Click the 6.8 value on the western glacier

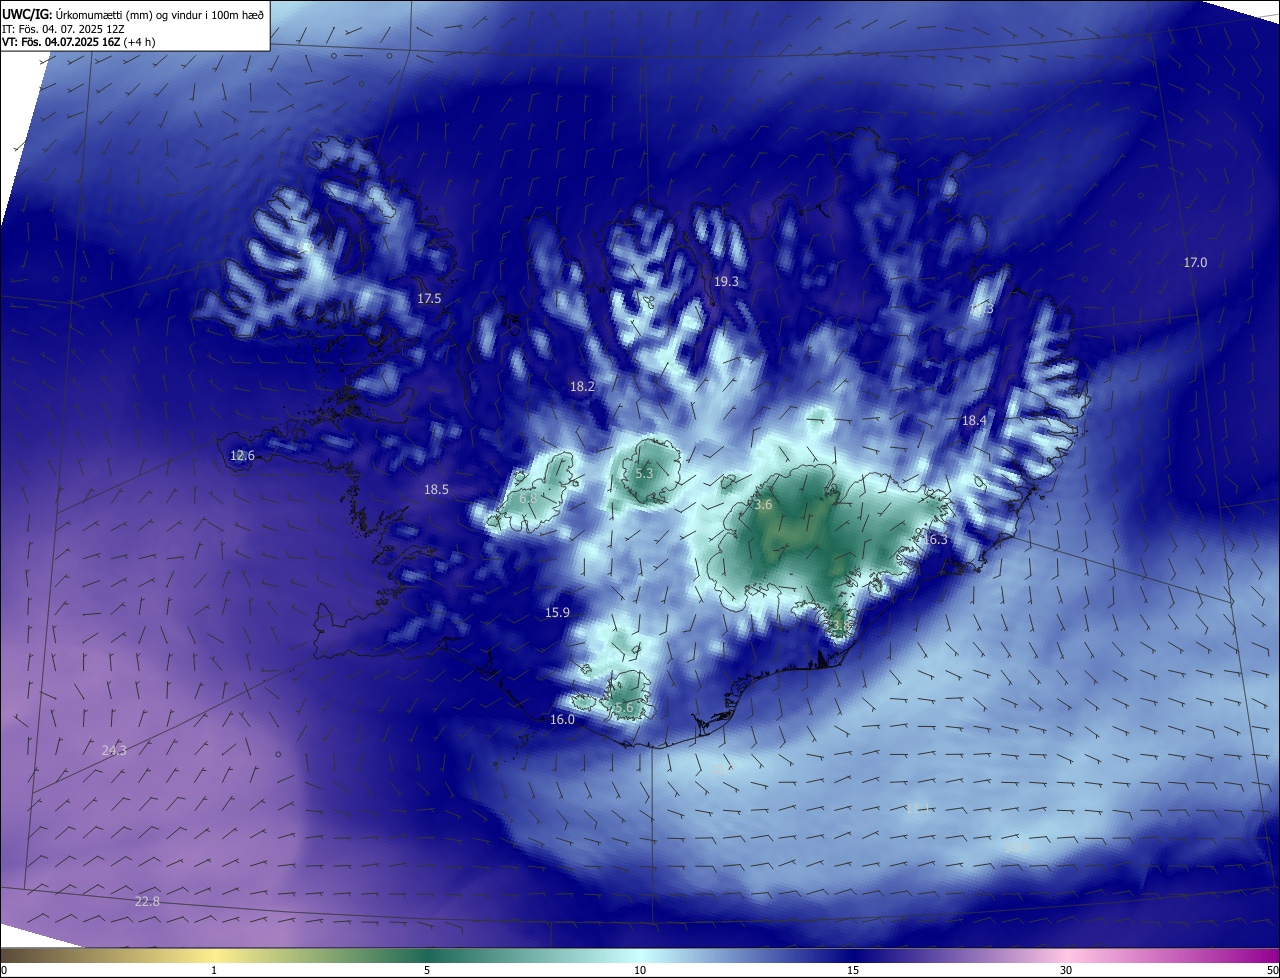coord(529,497)
